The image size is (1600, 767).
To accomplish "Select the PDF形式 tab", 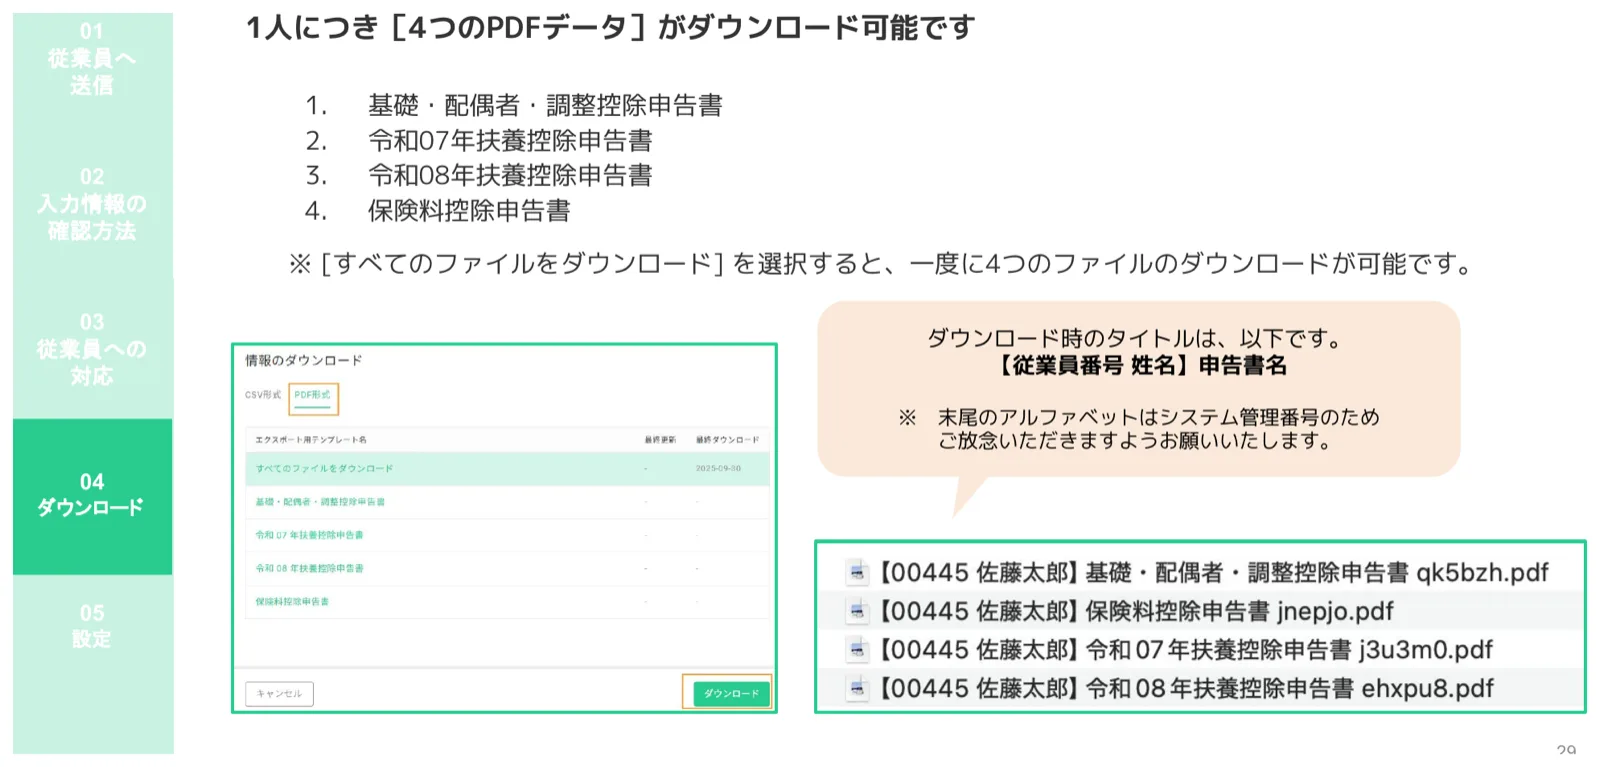I will click(x=313, y=396).
